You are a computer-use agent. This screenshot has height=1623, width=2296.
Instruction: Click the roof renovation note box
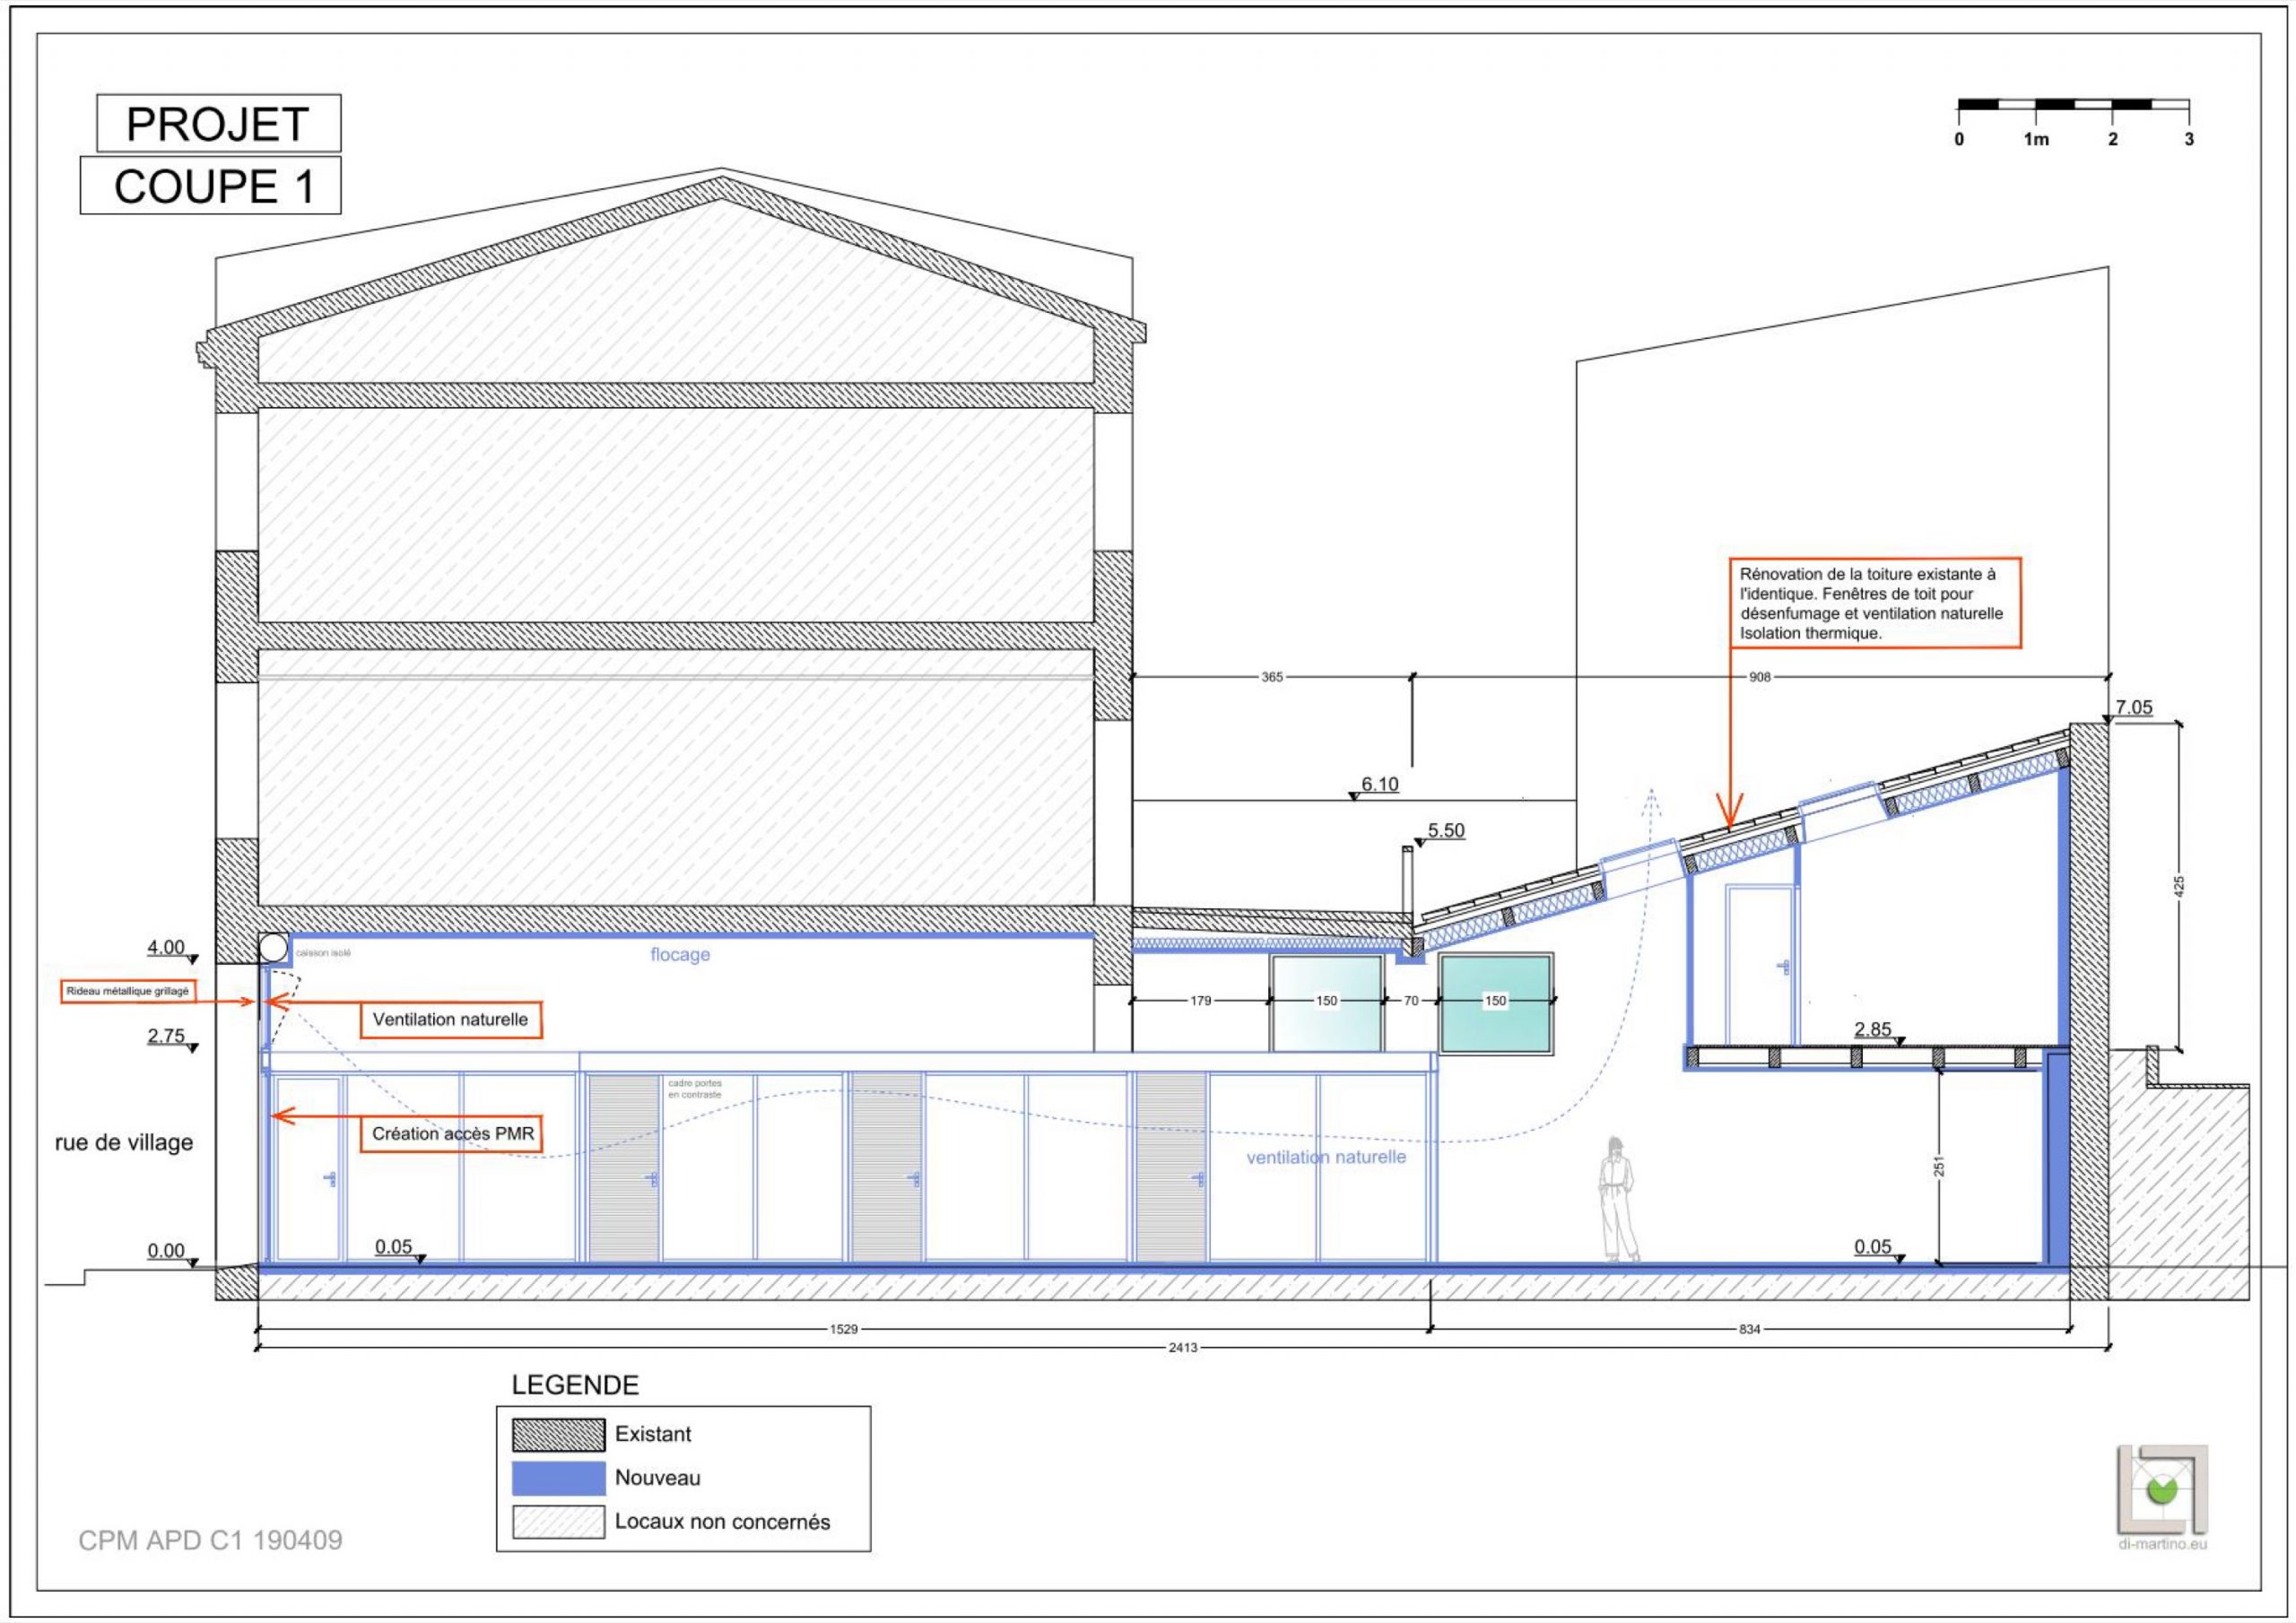[1875, 603]
